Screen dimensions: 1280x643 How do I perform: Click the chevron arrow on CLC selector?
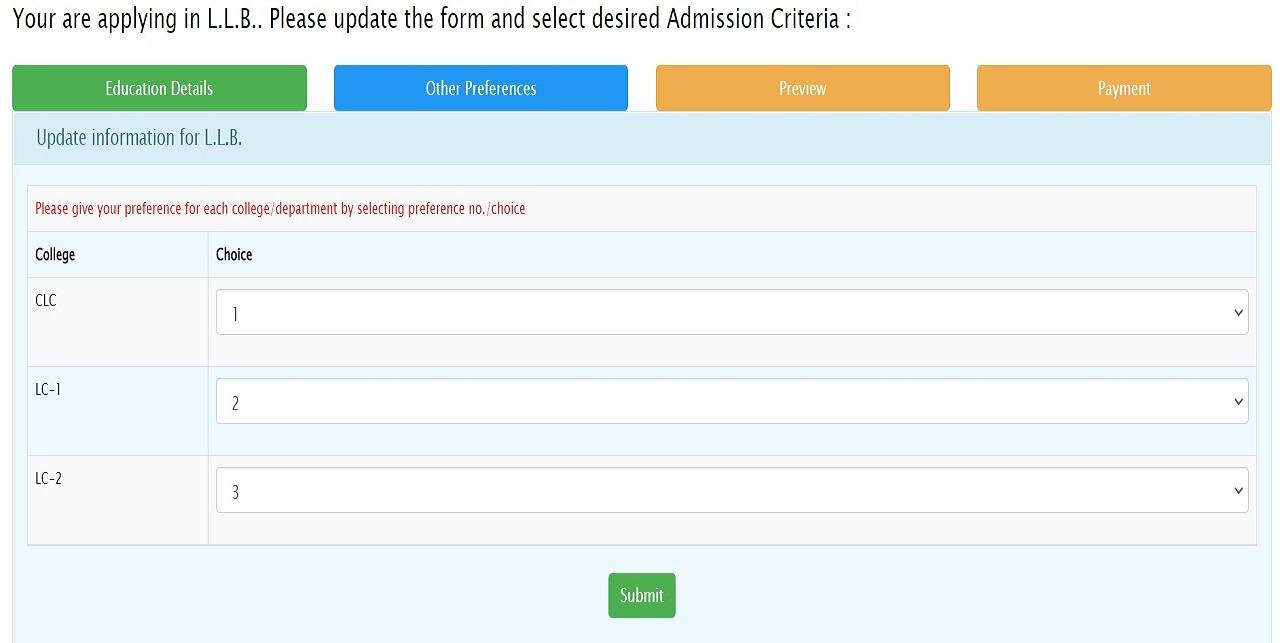[x=1239, y=313]
